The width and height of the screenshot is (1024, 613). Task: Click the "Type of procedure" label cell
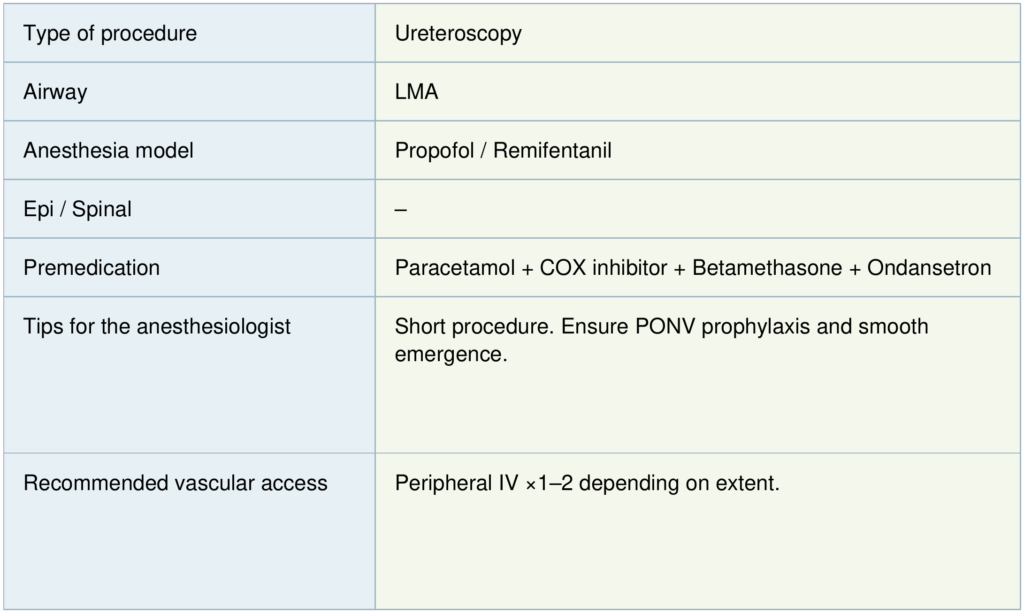tap(110, 34)
